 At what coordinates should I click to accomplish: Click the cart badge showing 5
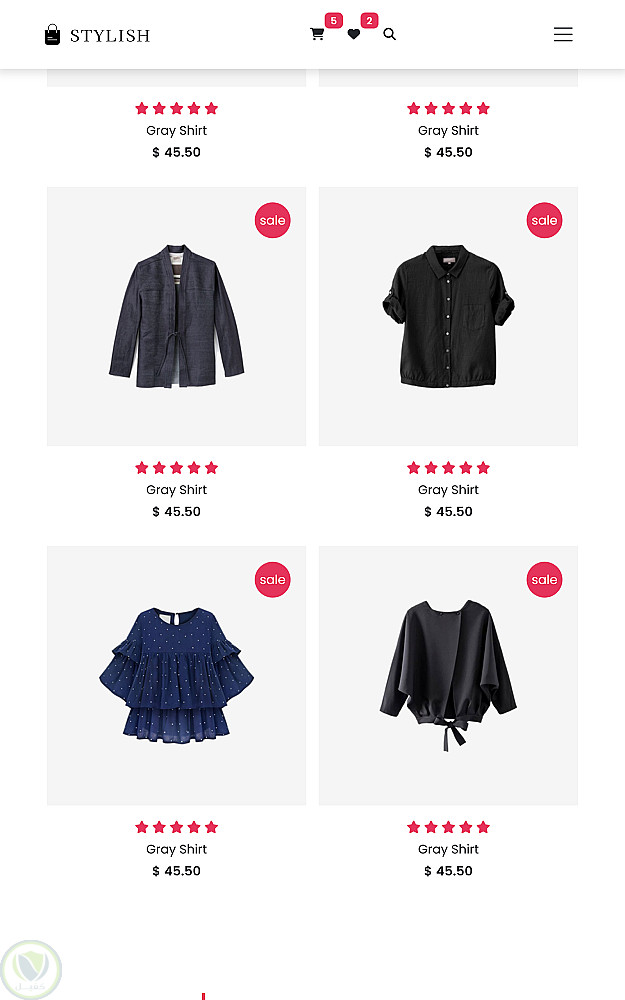point(334,20)
